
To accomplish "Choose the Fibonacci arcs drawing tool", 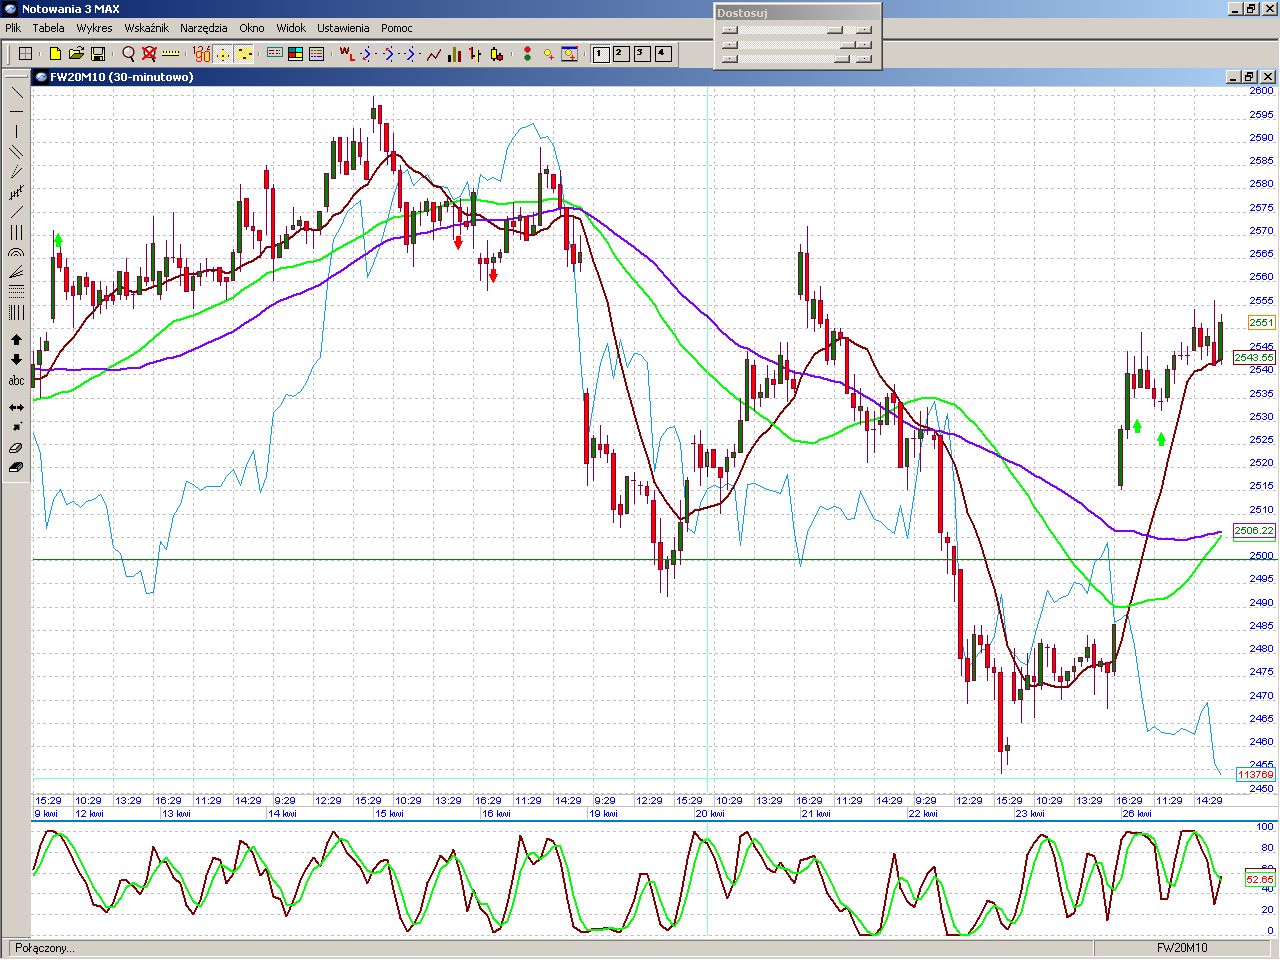I will pyautogui.click(x=16, y=253).
